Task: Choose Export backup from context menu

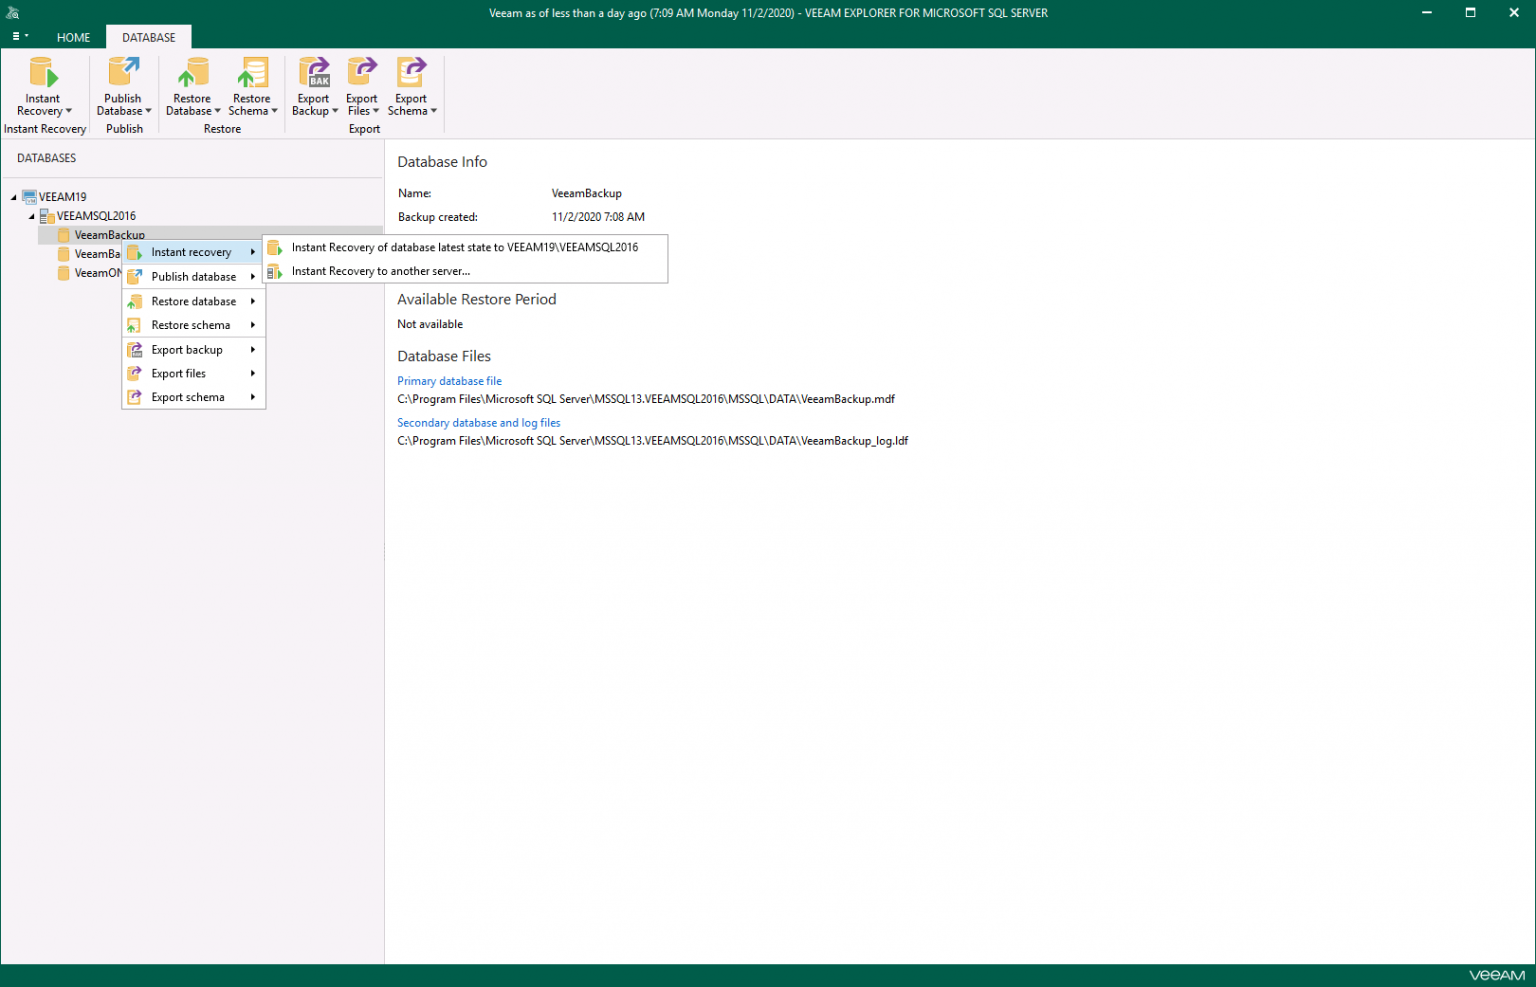Action: (x=187, y=350)
